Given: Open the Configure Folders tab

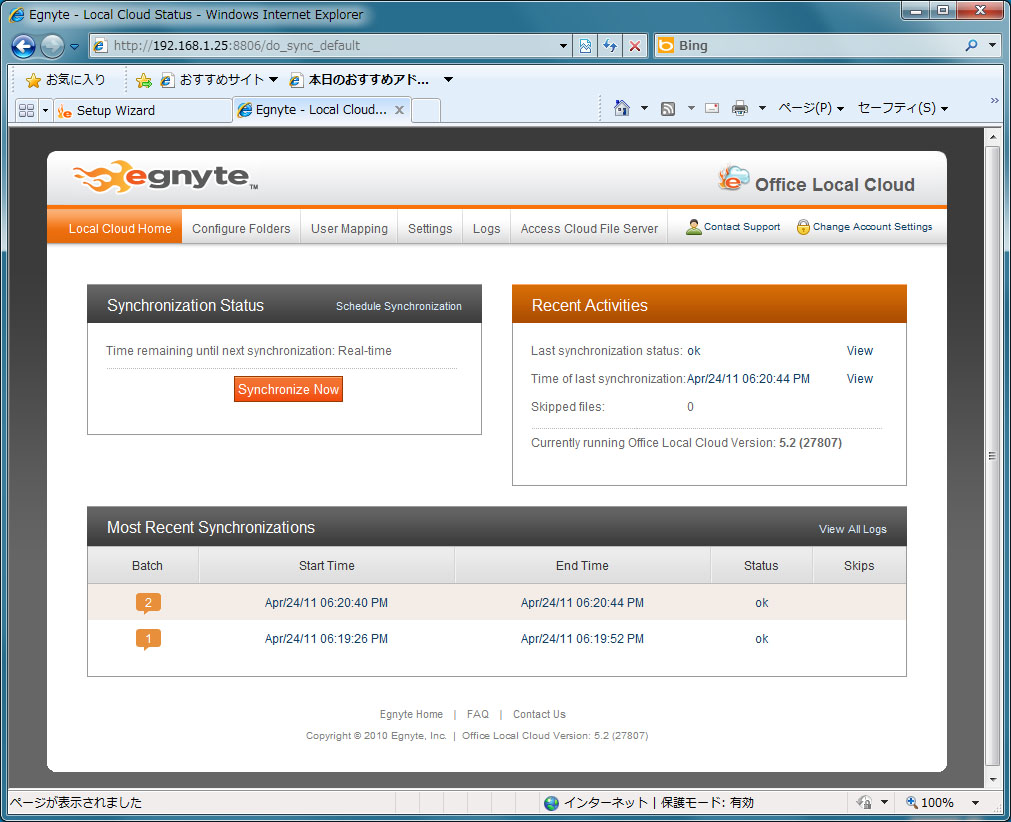Looking at the screenshot, I should tap(241, 229).
